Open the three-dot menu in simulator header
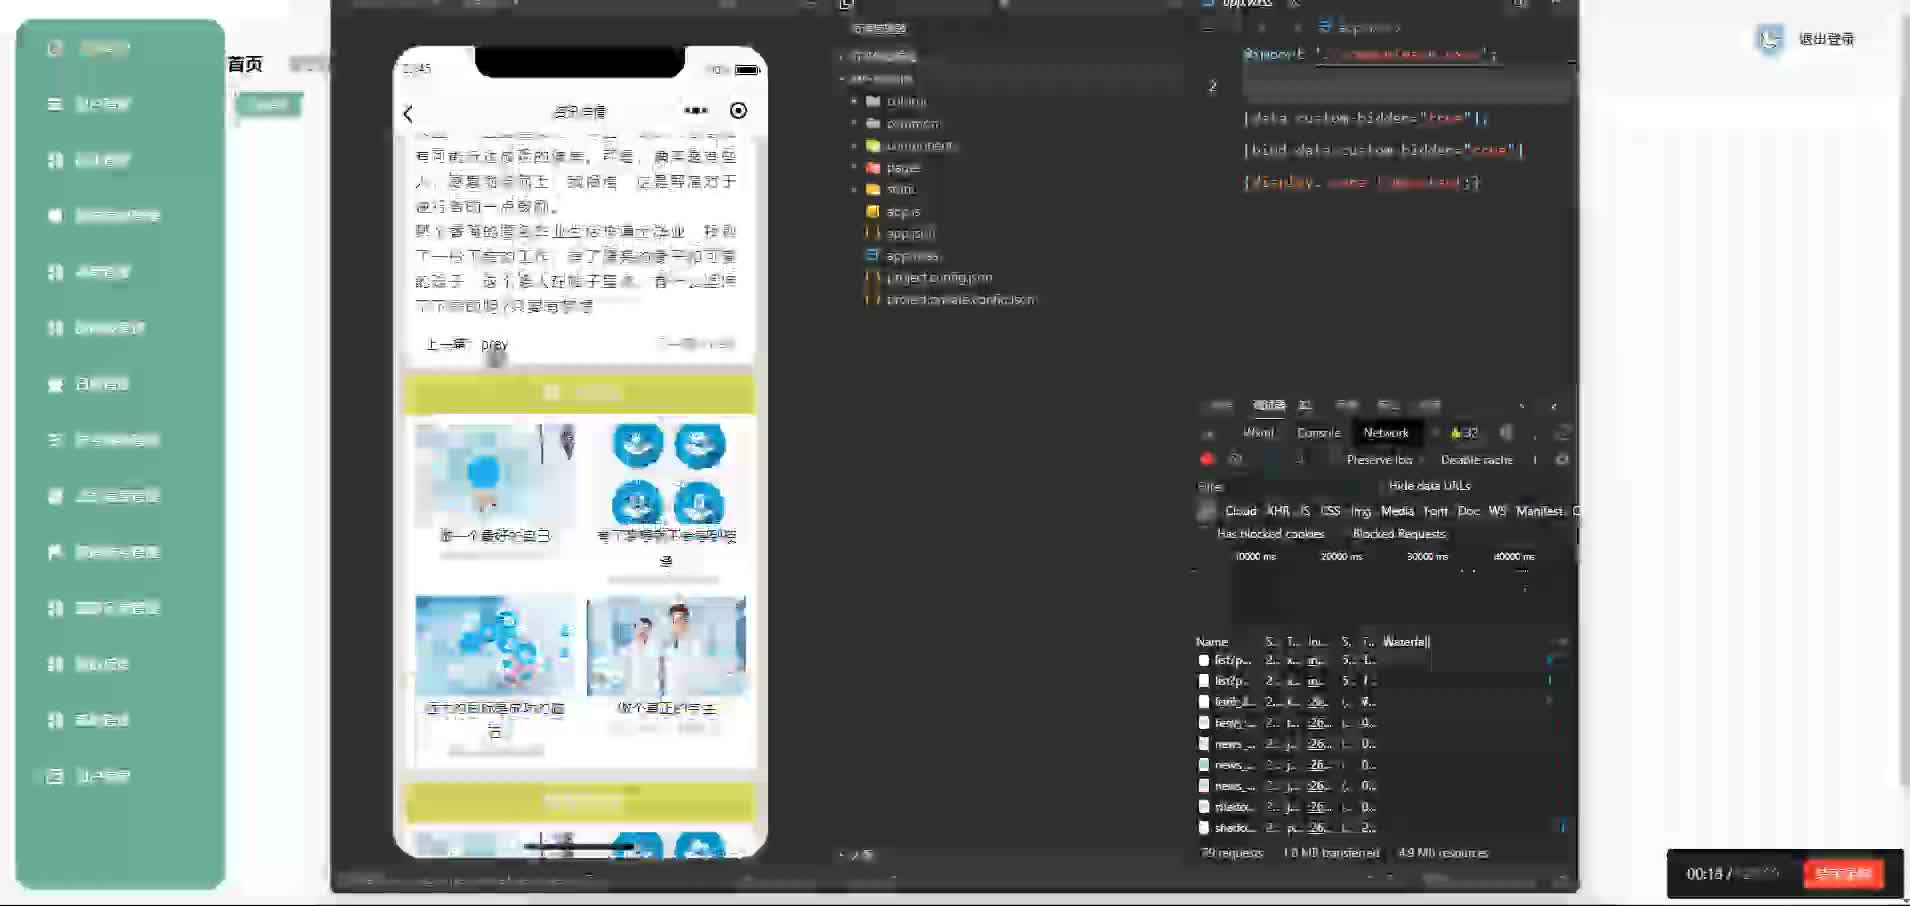 [x=695, y=110]
